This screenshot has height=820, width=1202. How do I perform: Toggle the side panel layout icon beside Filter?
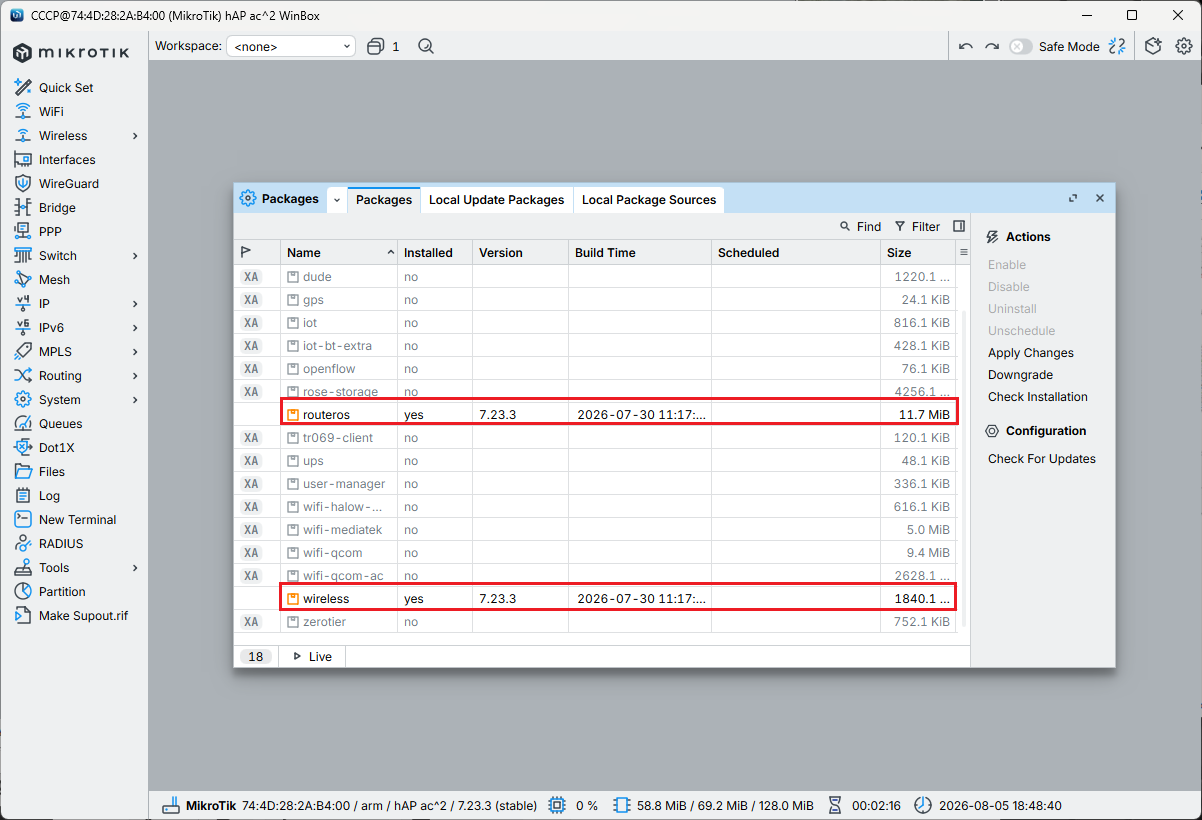point(959,226)
